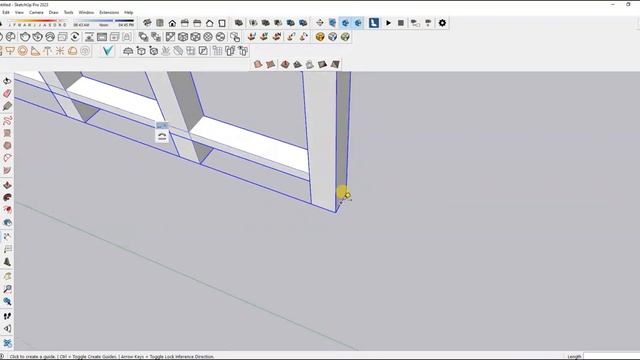The height and width of the screenshot is (360, 640).
Task: Open settings with the gear icon
Action: point(442,23)
